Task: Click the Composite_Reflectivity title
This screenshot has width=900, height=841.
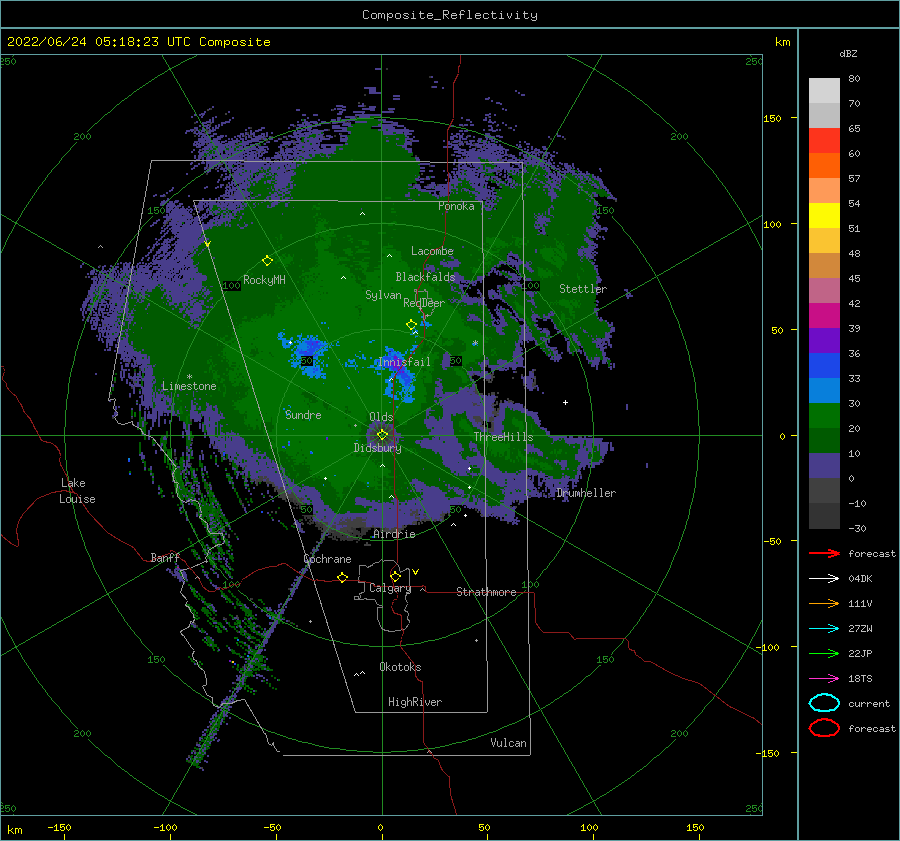Action: point(449,15)
